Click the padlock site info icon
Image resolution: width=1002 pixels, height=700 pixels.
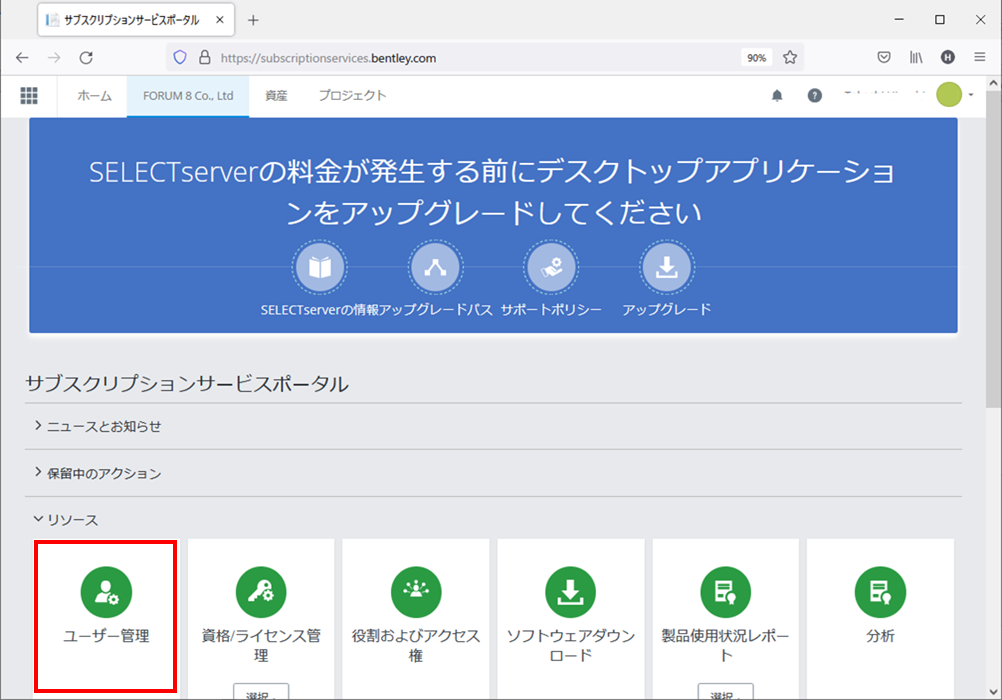point(204,58)
